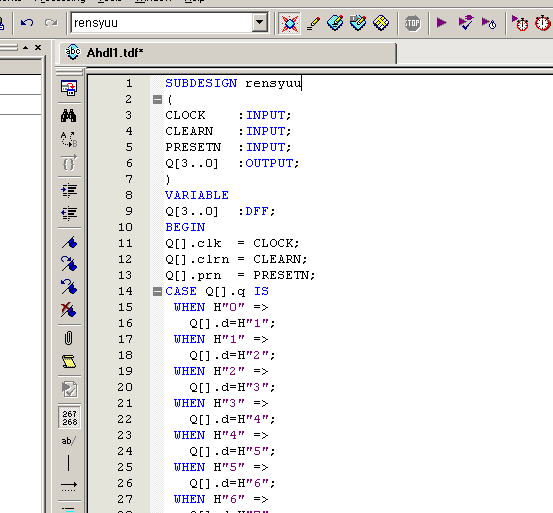The image size is (553, 513).
Task: Click the Redo arrow icon
Action: (51, 23)
